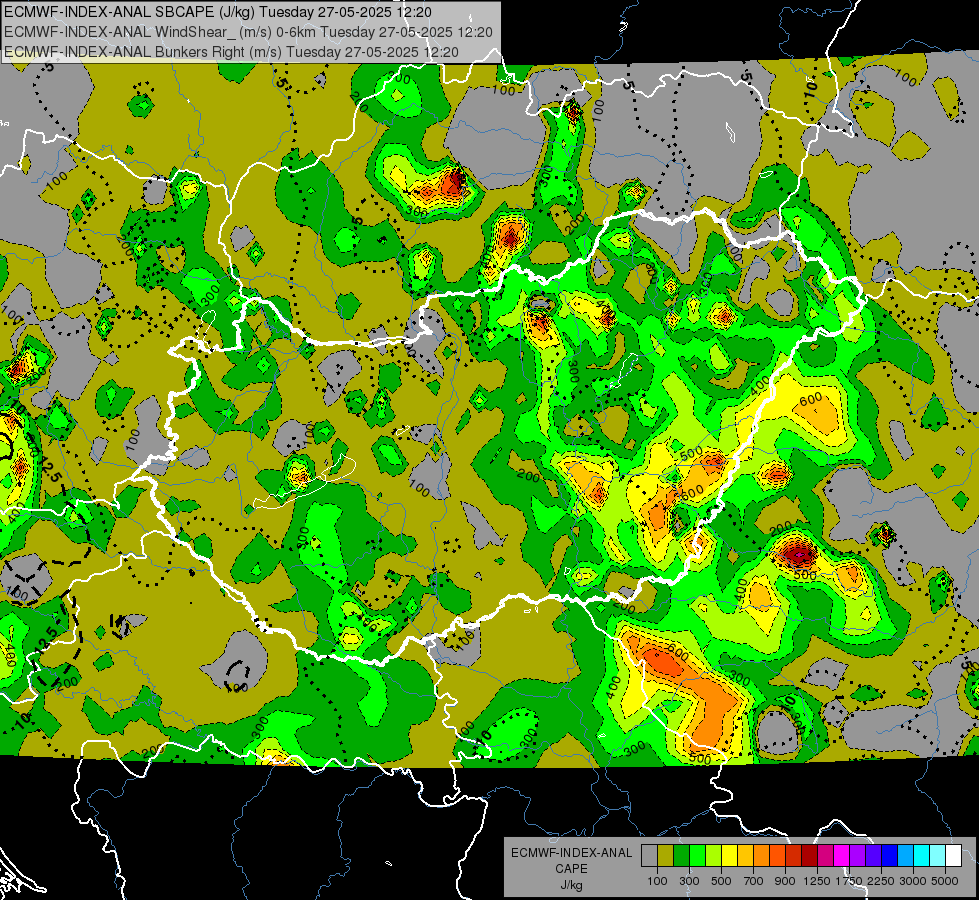Pick the dark green legend swatch

click(682, 855)
